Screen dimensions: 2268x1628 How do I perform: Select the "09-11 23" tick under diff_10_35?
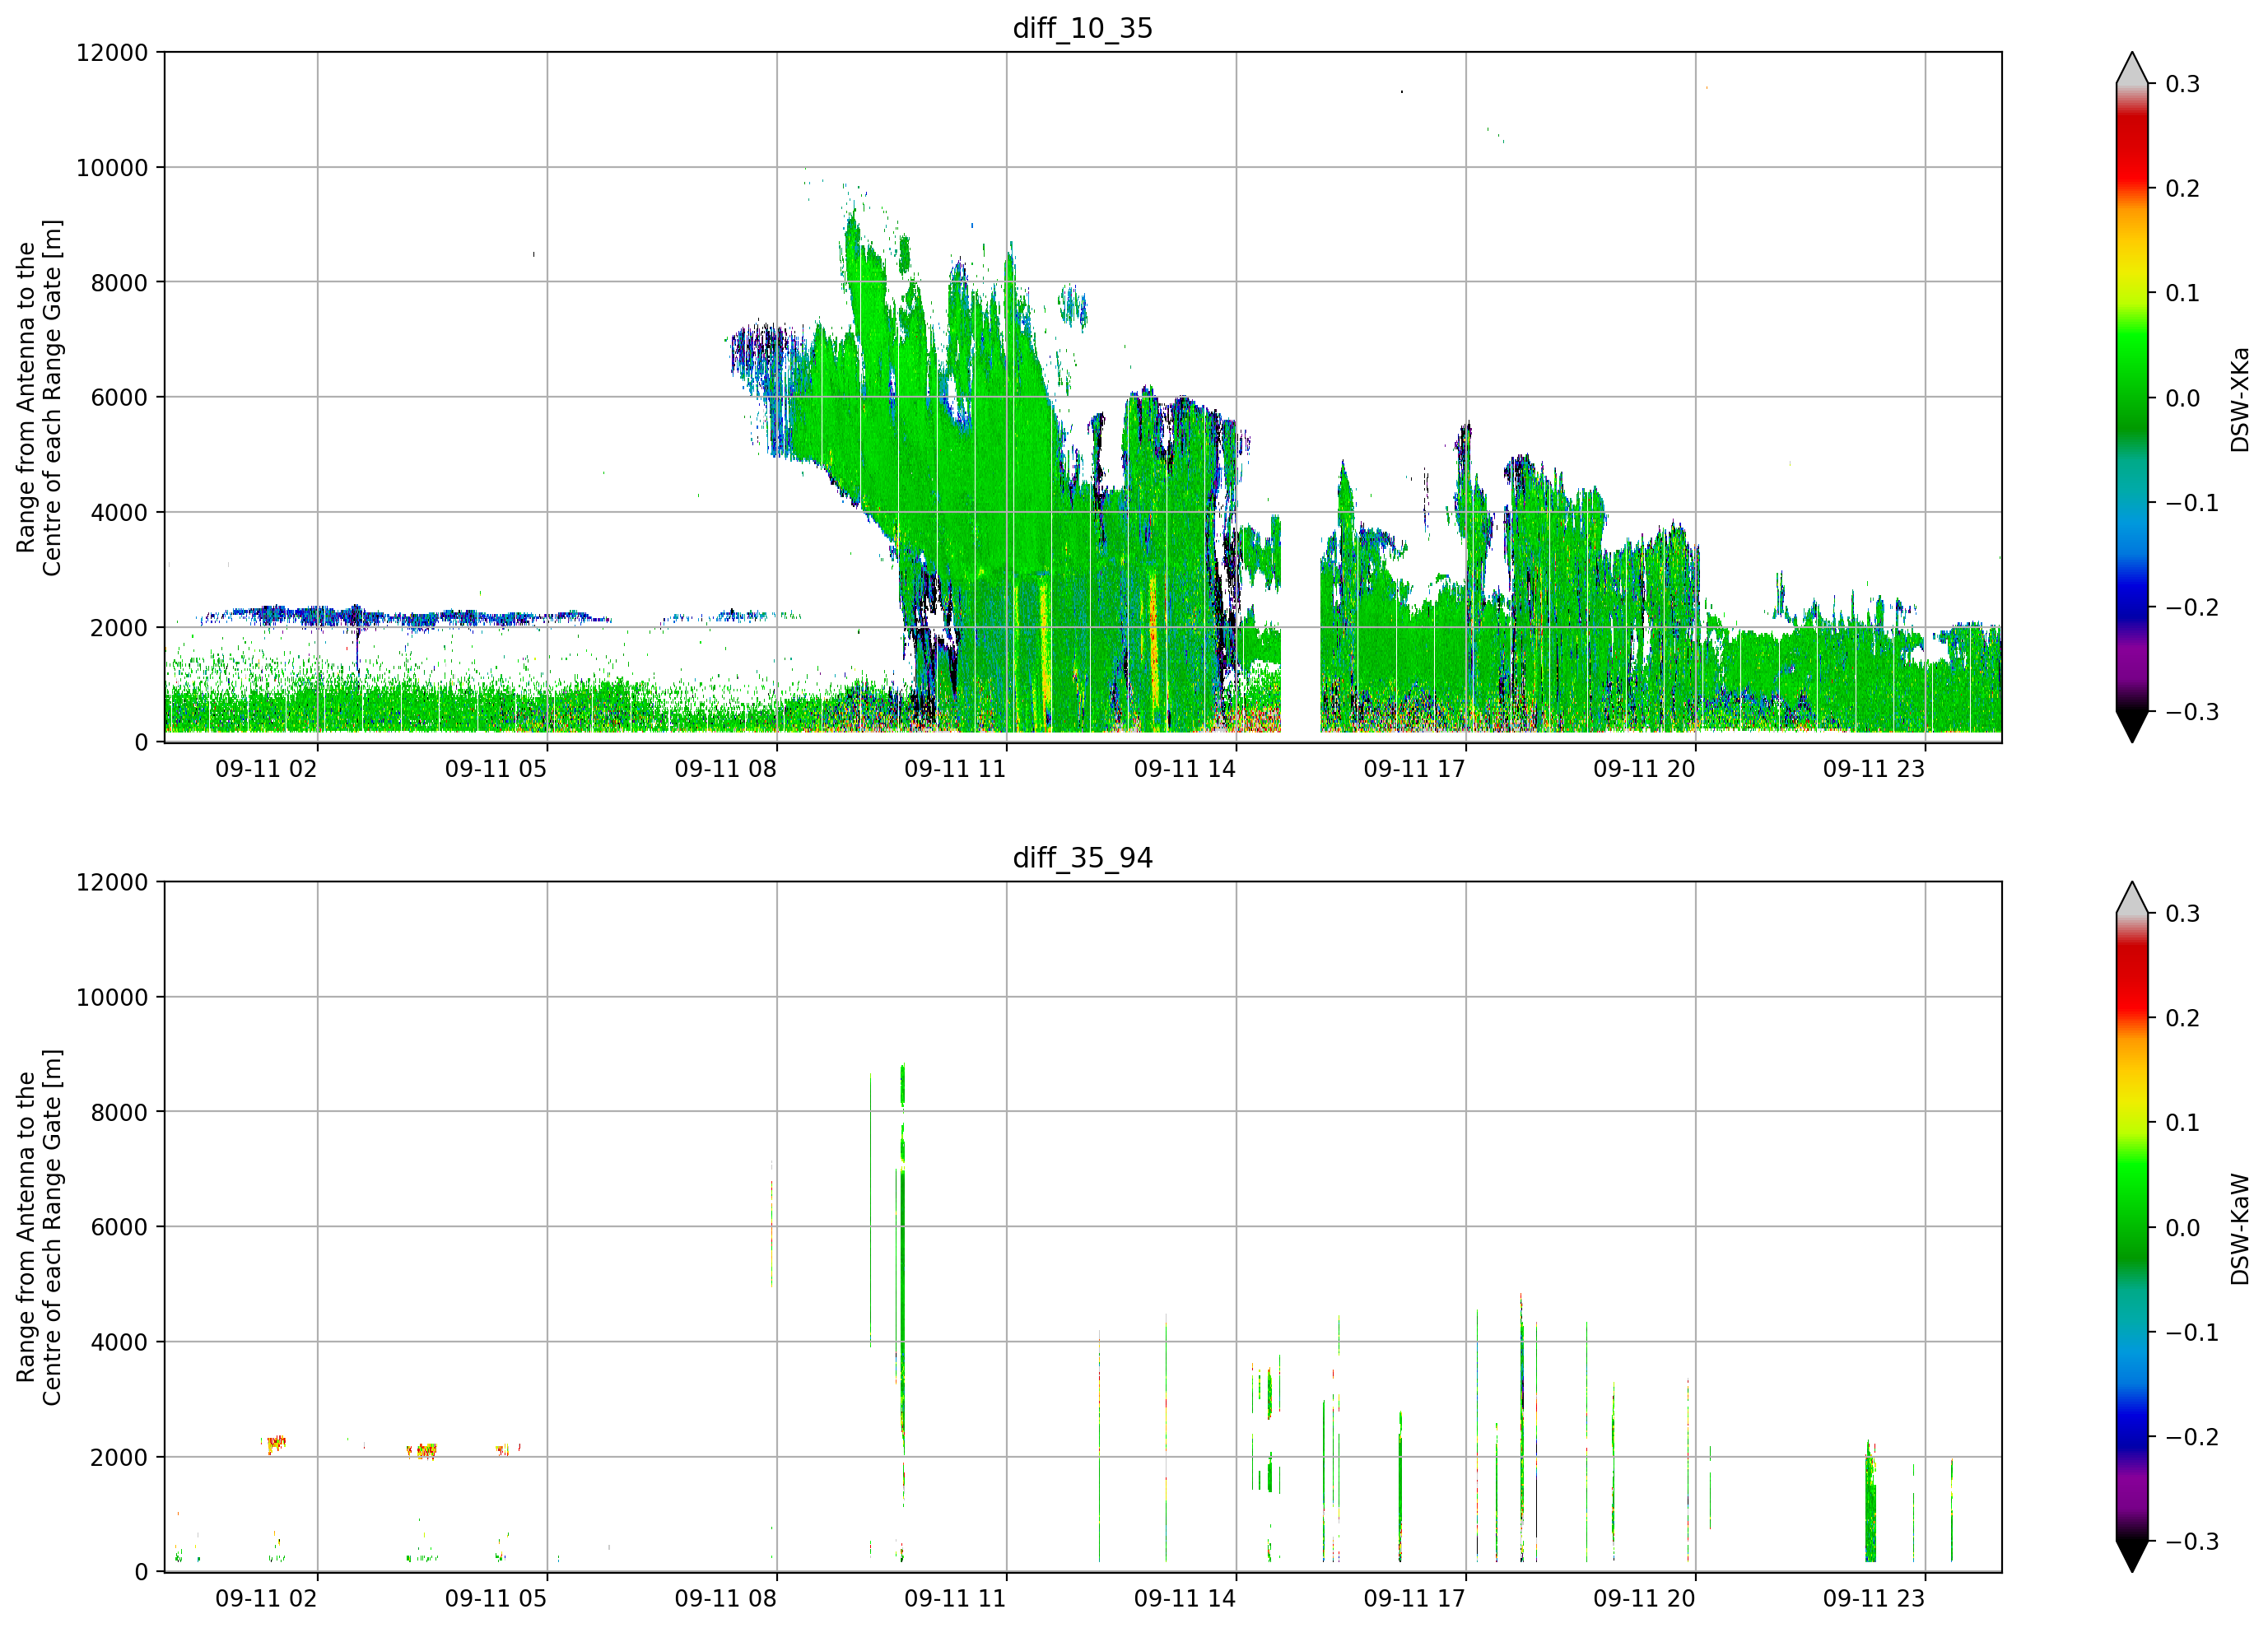point(1874,769)
